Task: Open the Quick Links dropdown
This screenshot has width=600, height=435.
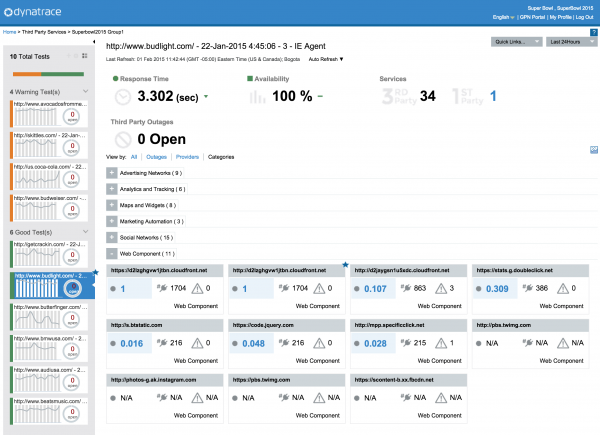Action: pos(517,42)
